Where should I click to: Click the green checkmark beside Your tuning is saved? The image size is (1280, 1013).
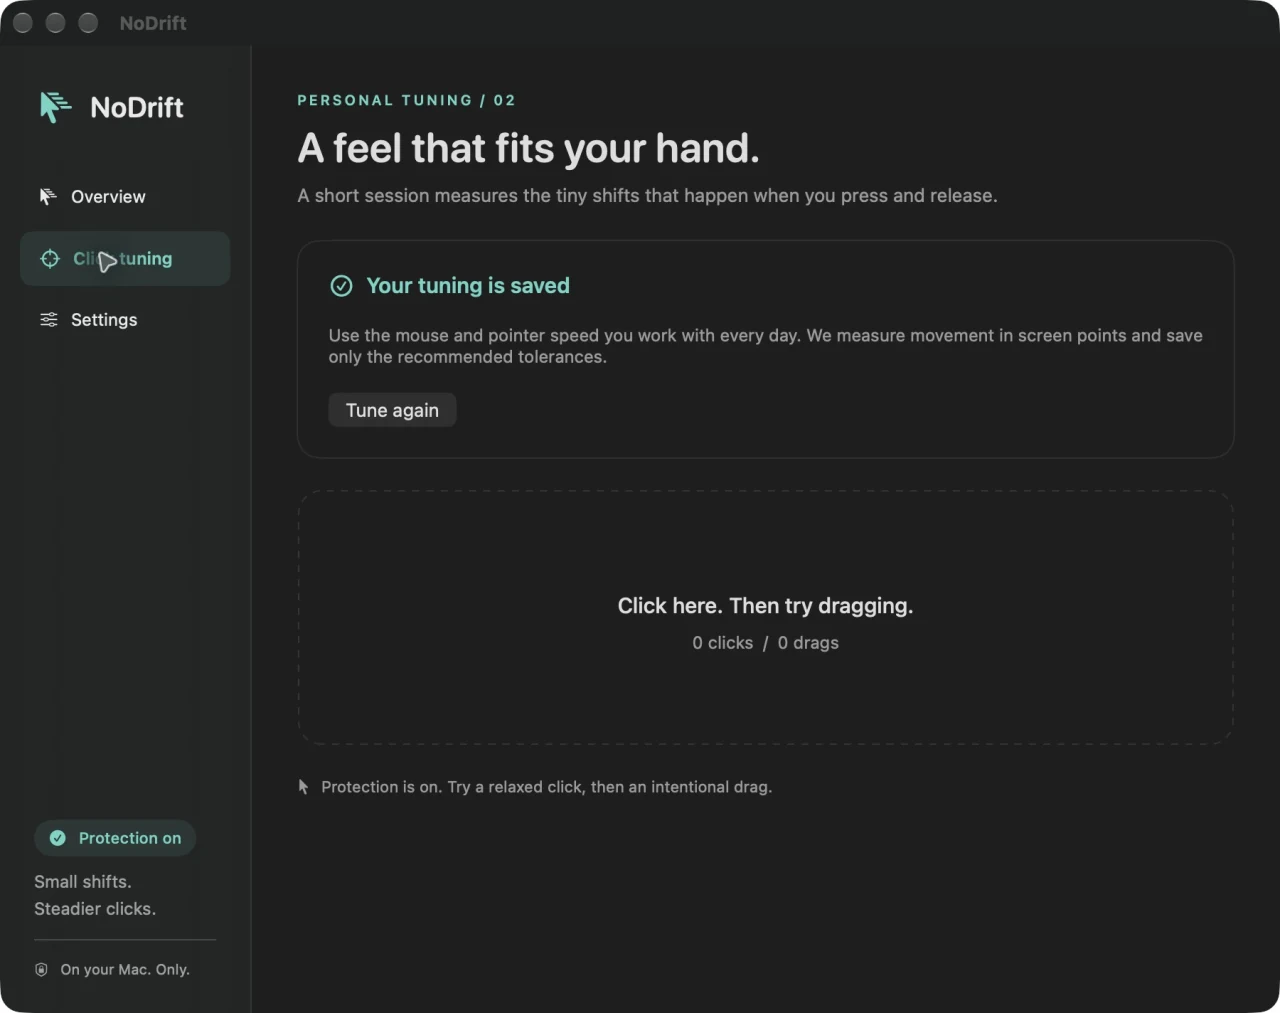(x=341, y=286)
